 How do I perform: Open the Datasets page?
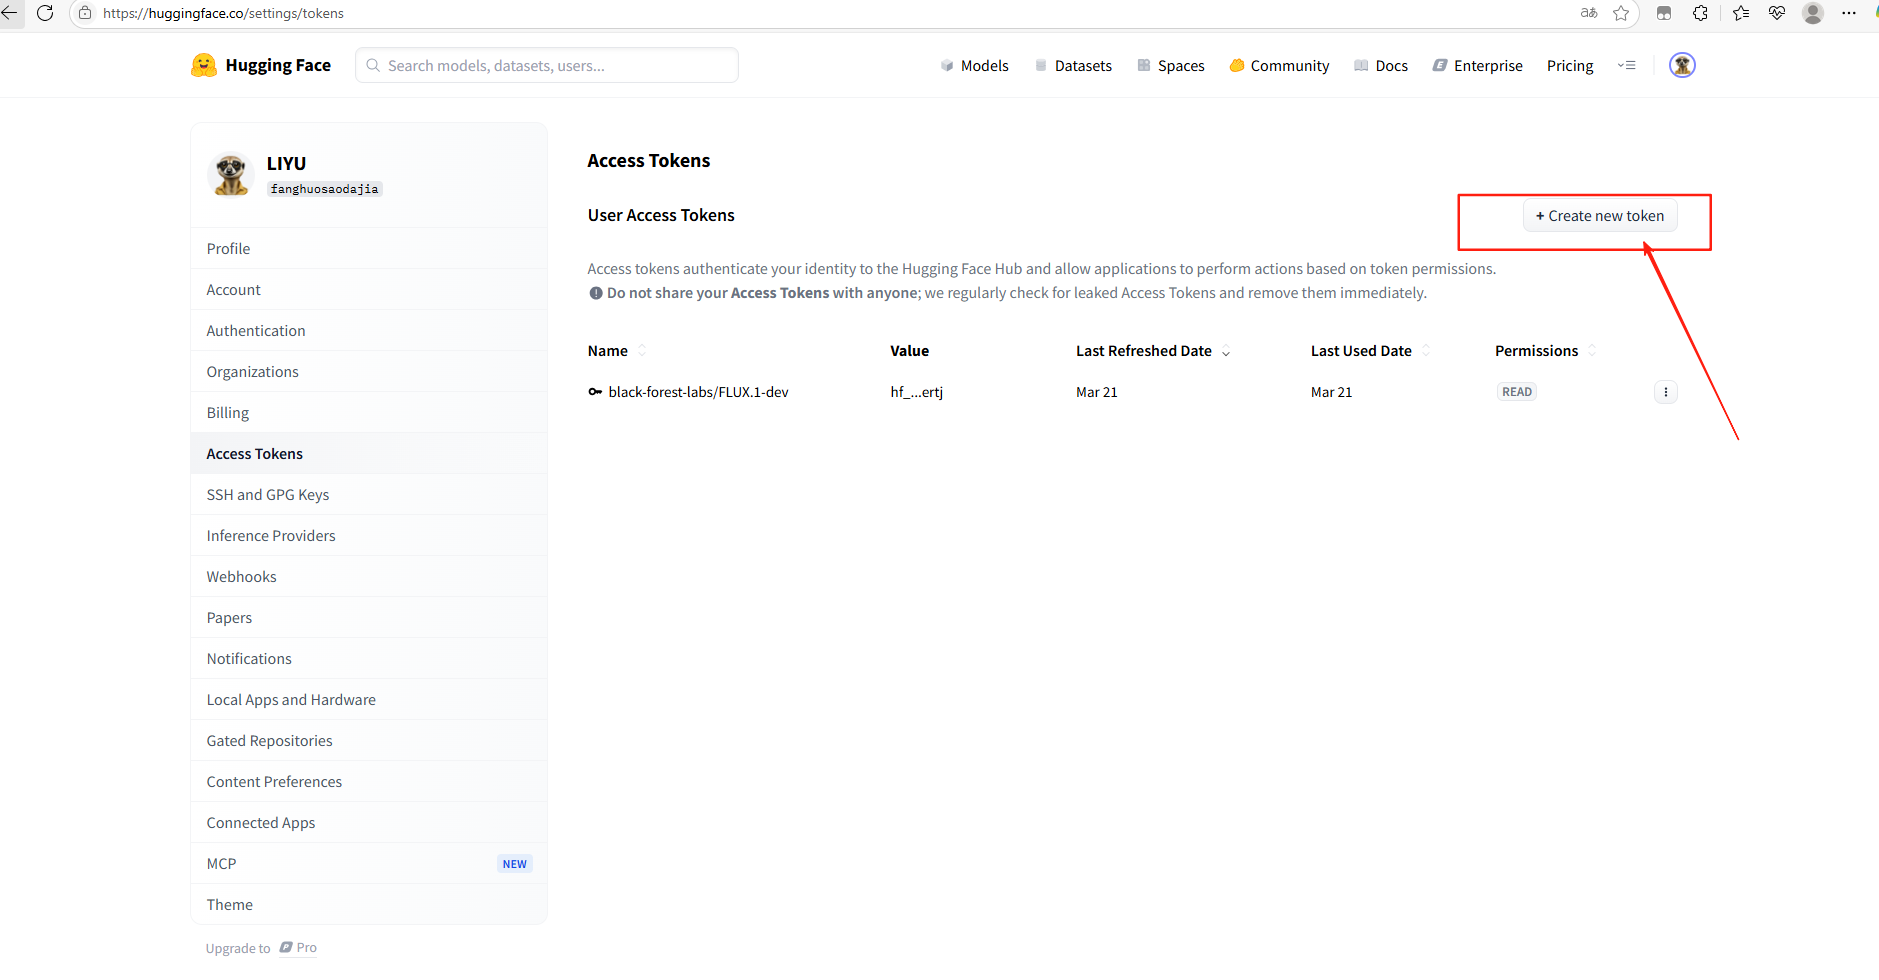pos(1073,66)
